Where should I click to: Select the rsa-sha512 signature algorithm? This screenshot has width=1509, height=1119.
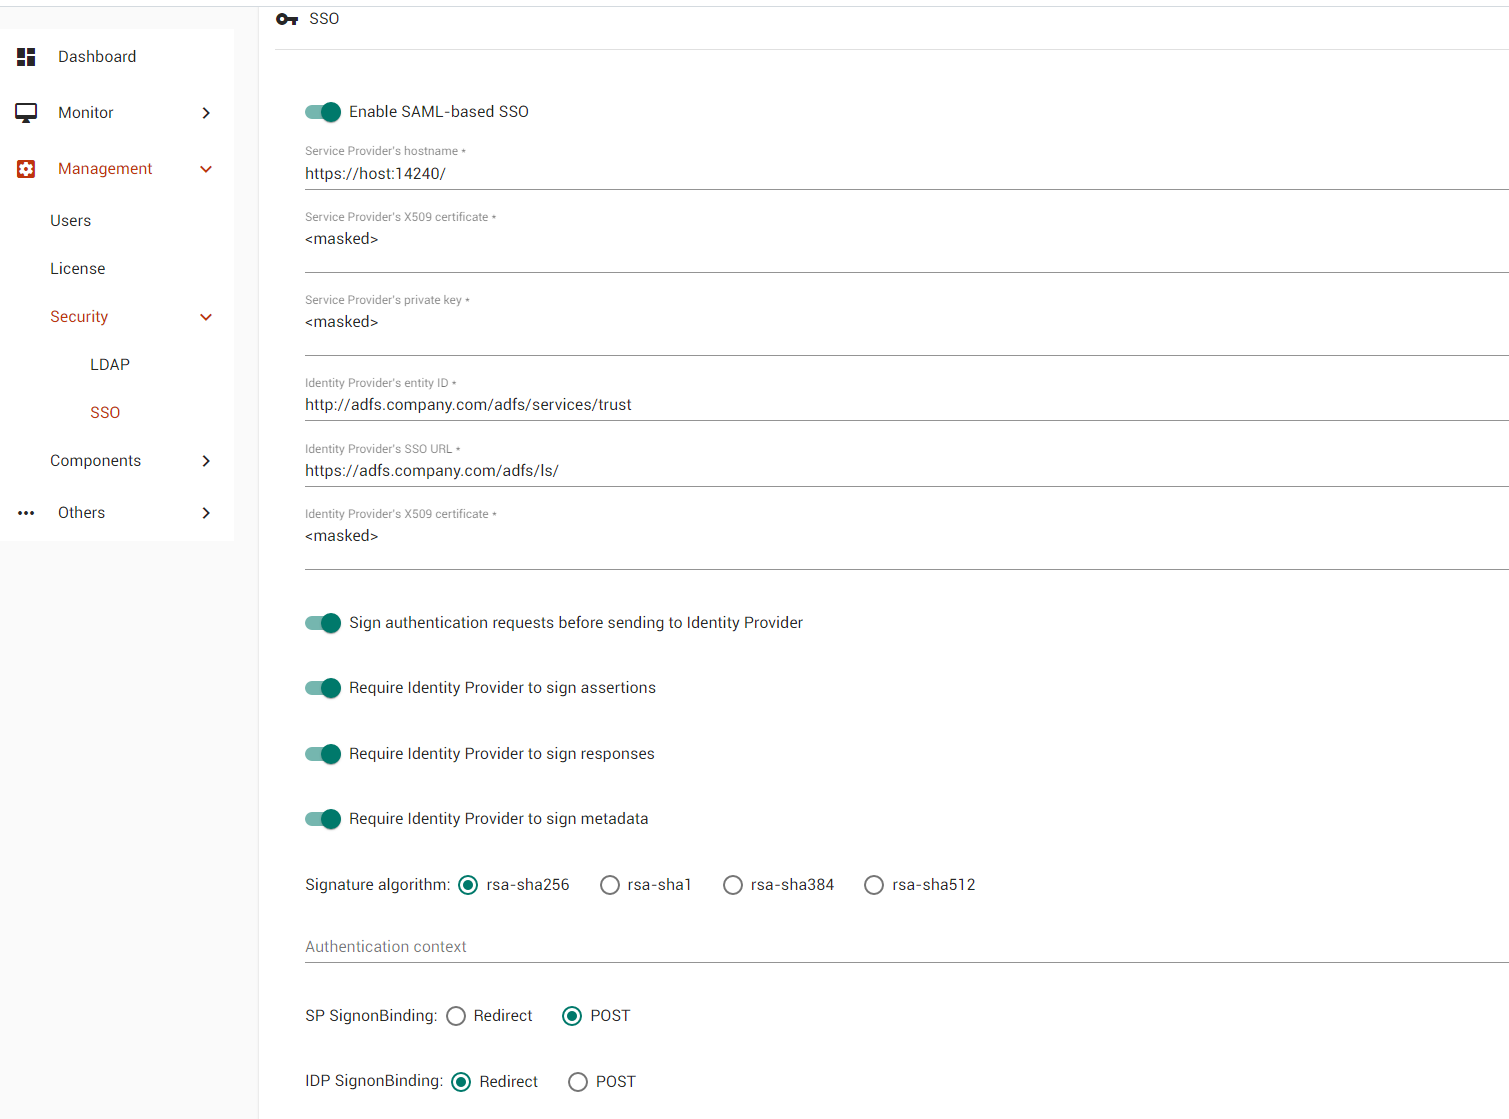point(873,884)
